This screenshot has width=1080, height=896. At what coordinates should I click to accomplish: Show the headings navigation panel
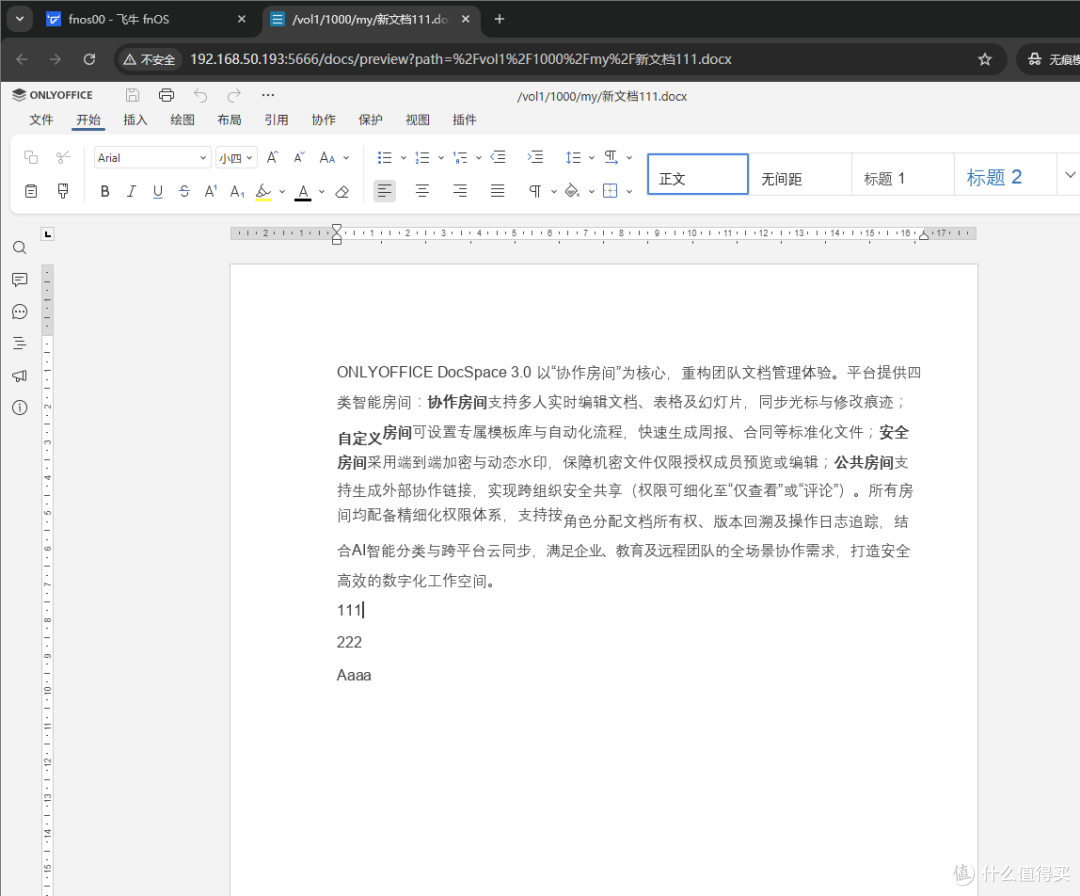[x=20, y=344]
